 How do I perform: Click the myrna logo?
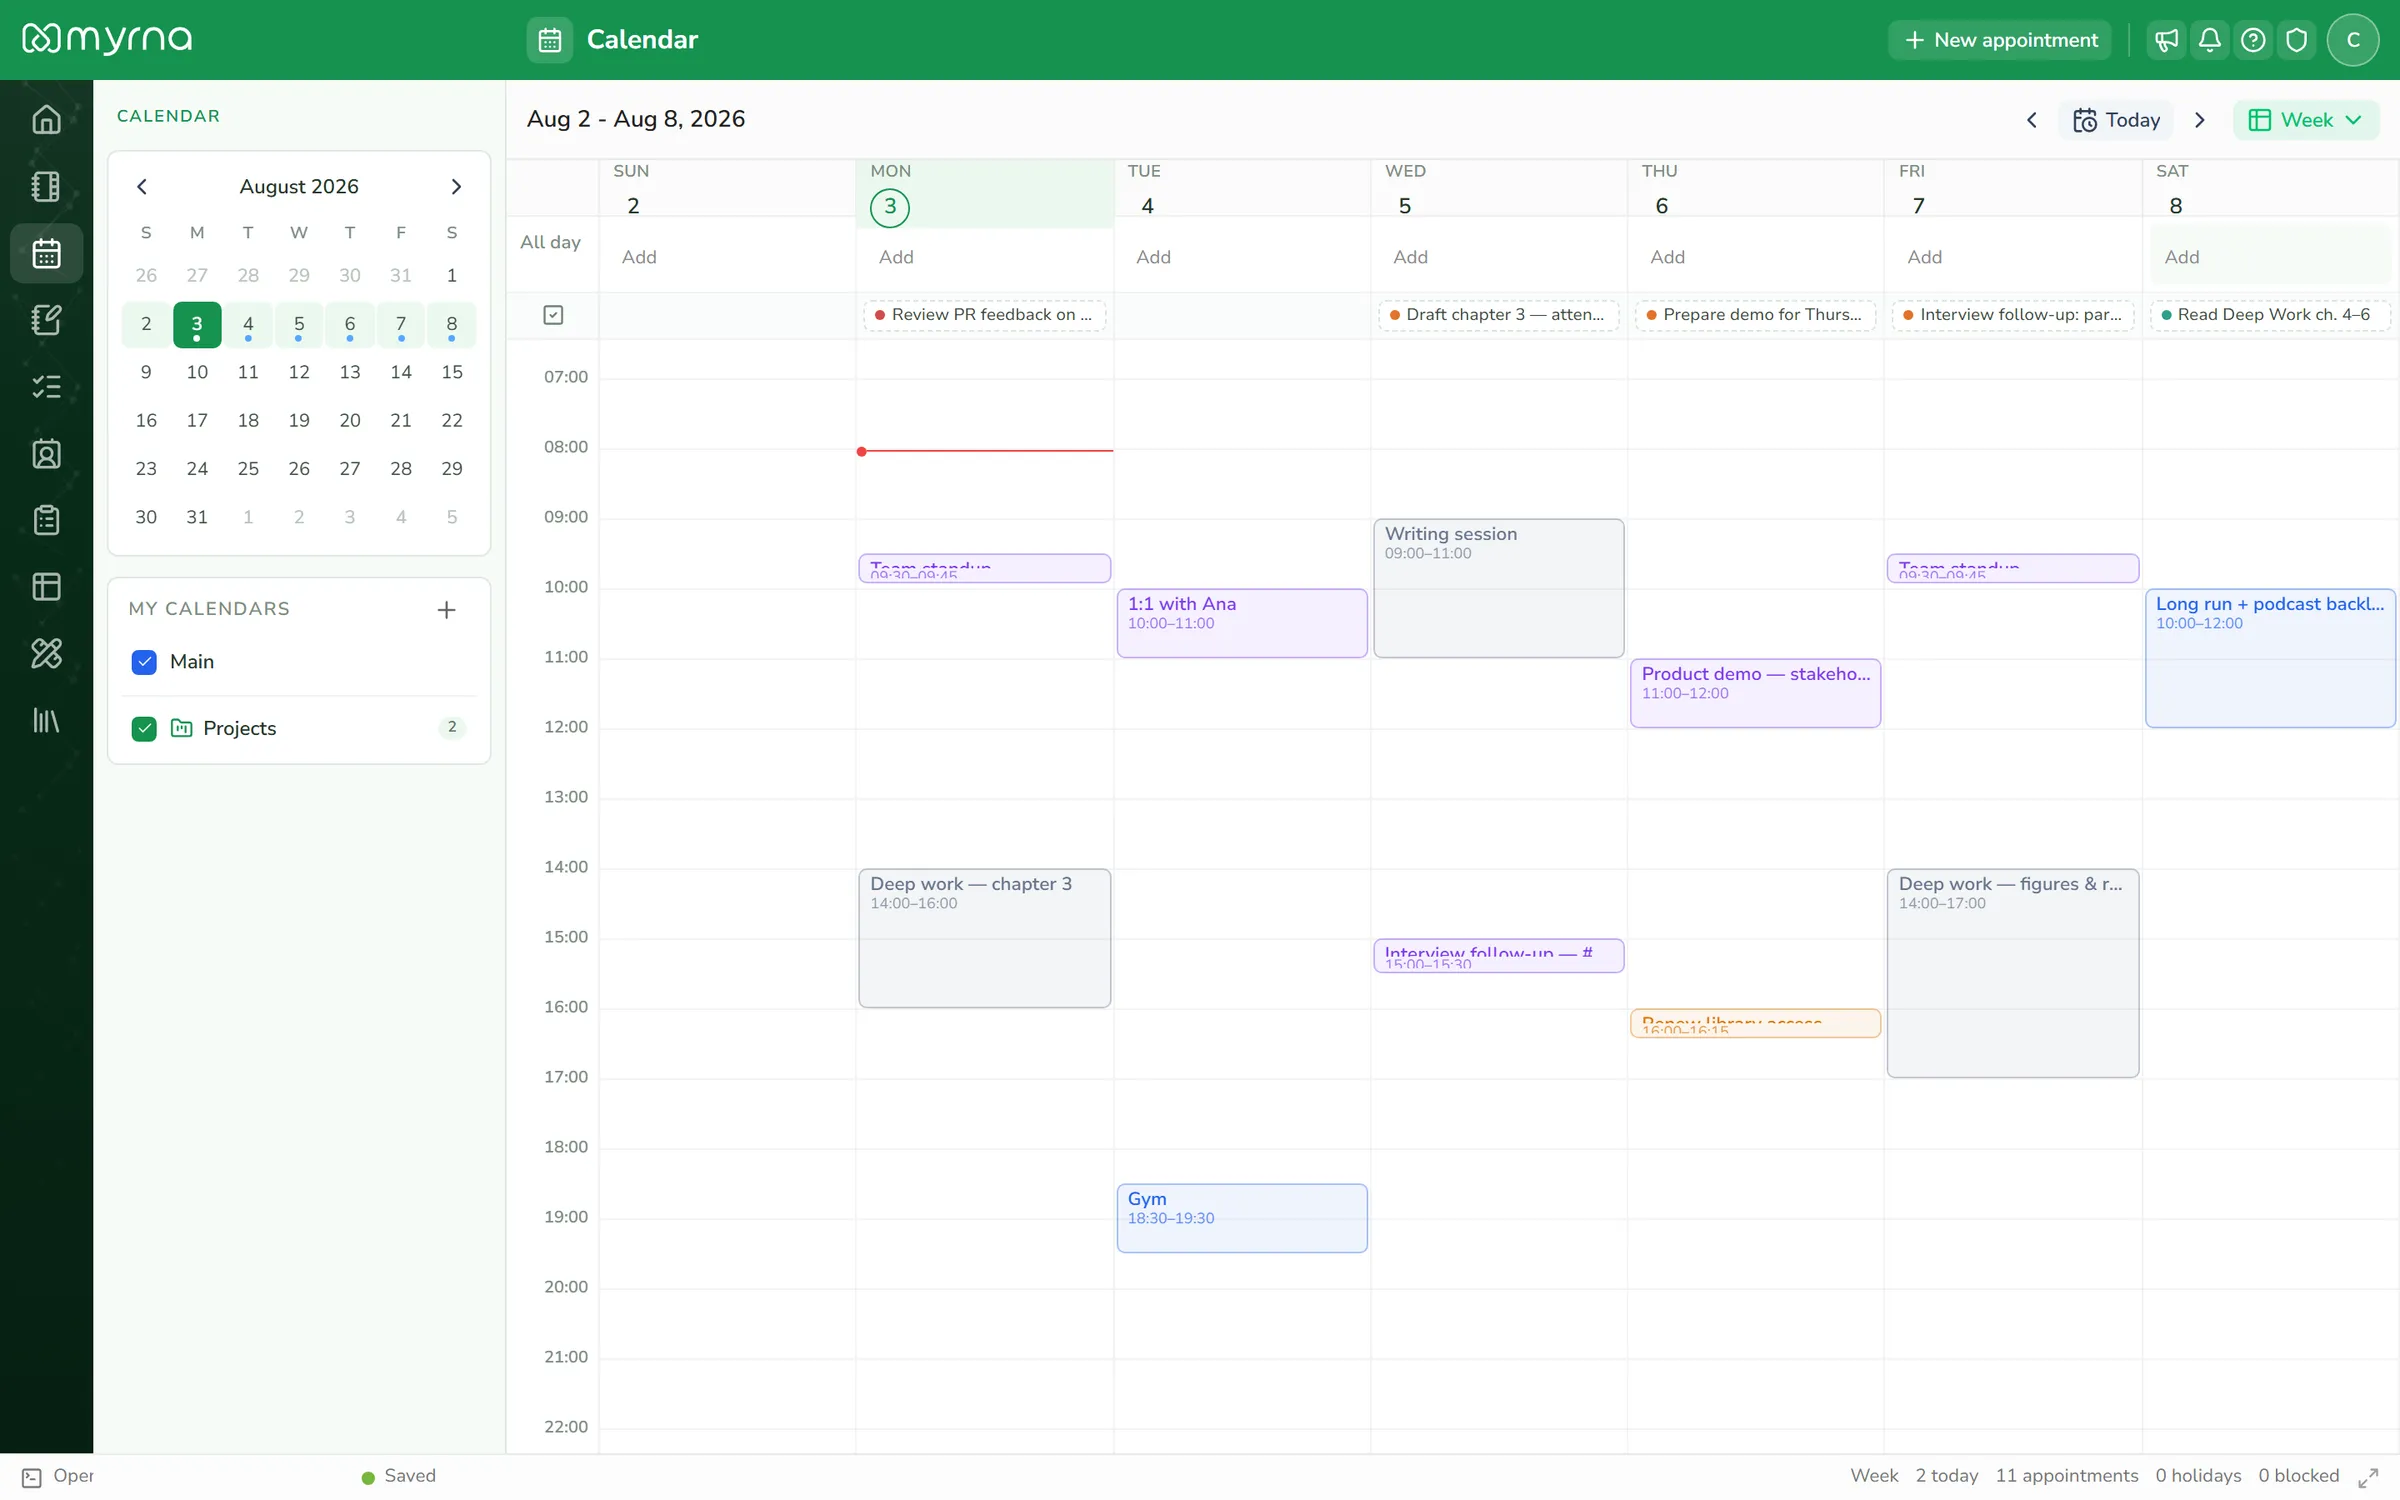(x=107, y=39)
